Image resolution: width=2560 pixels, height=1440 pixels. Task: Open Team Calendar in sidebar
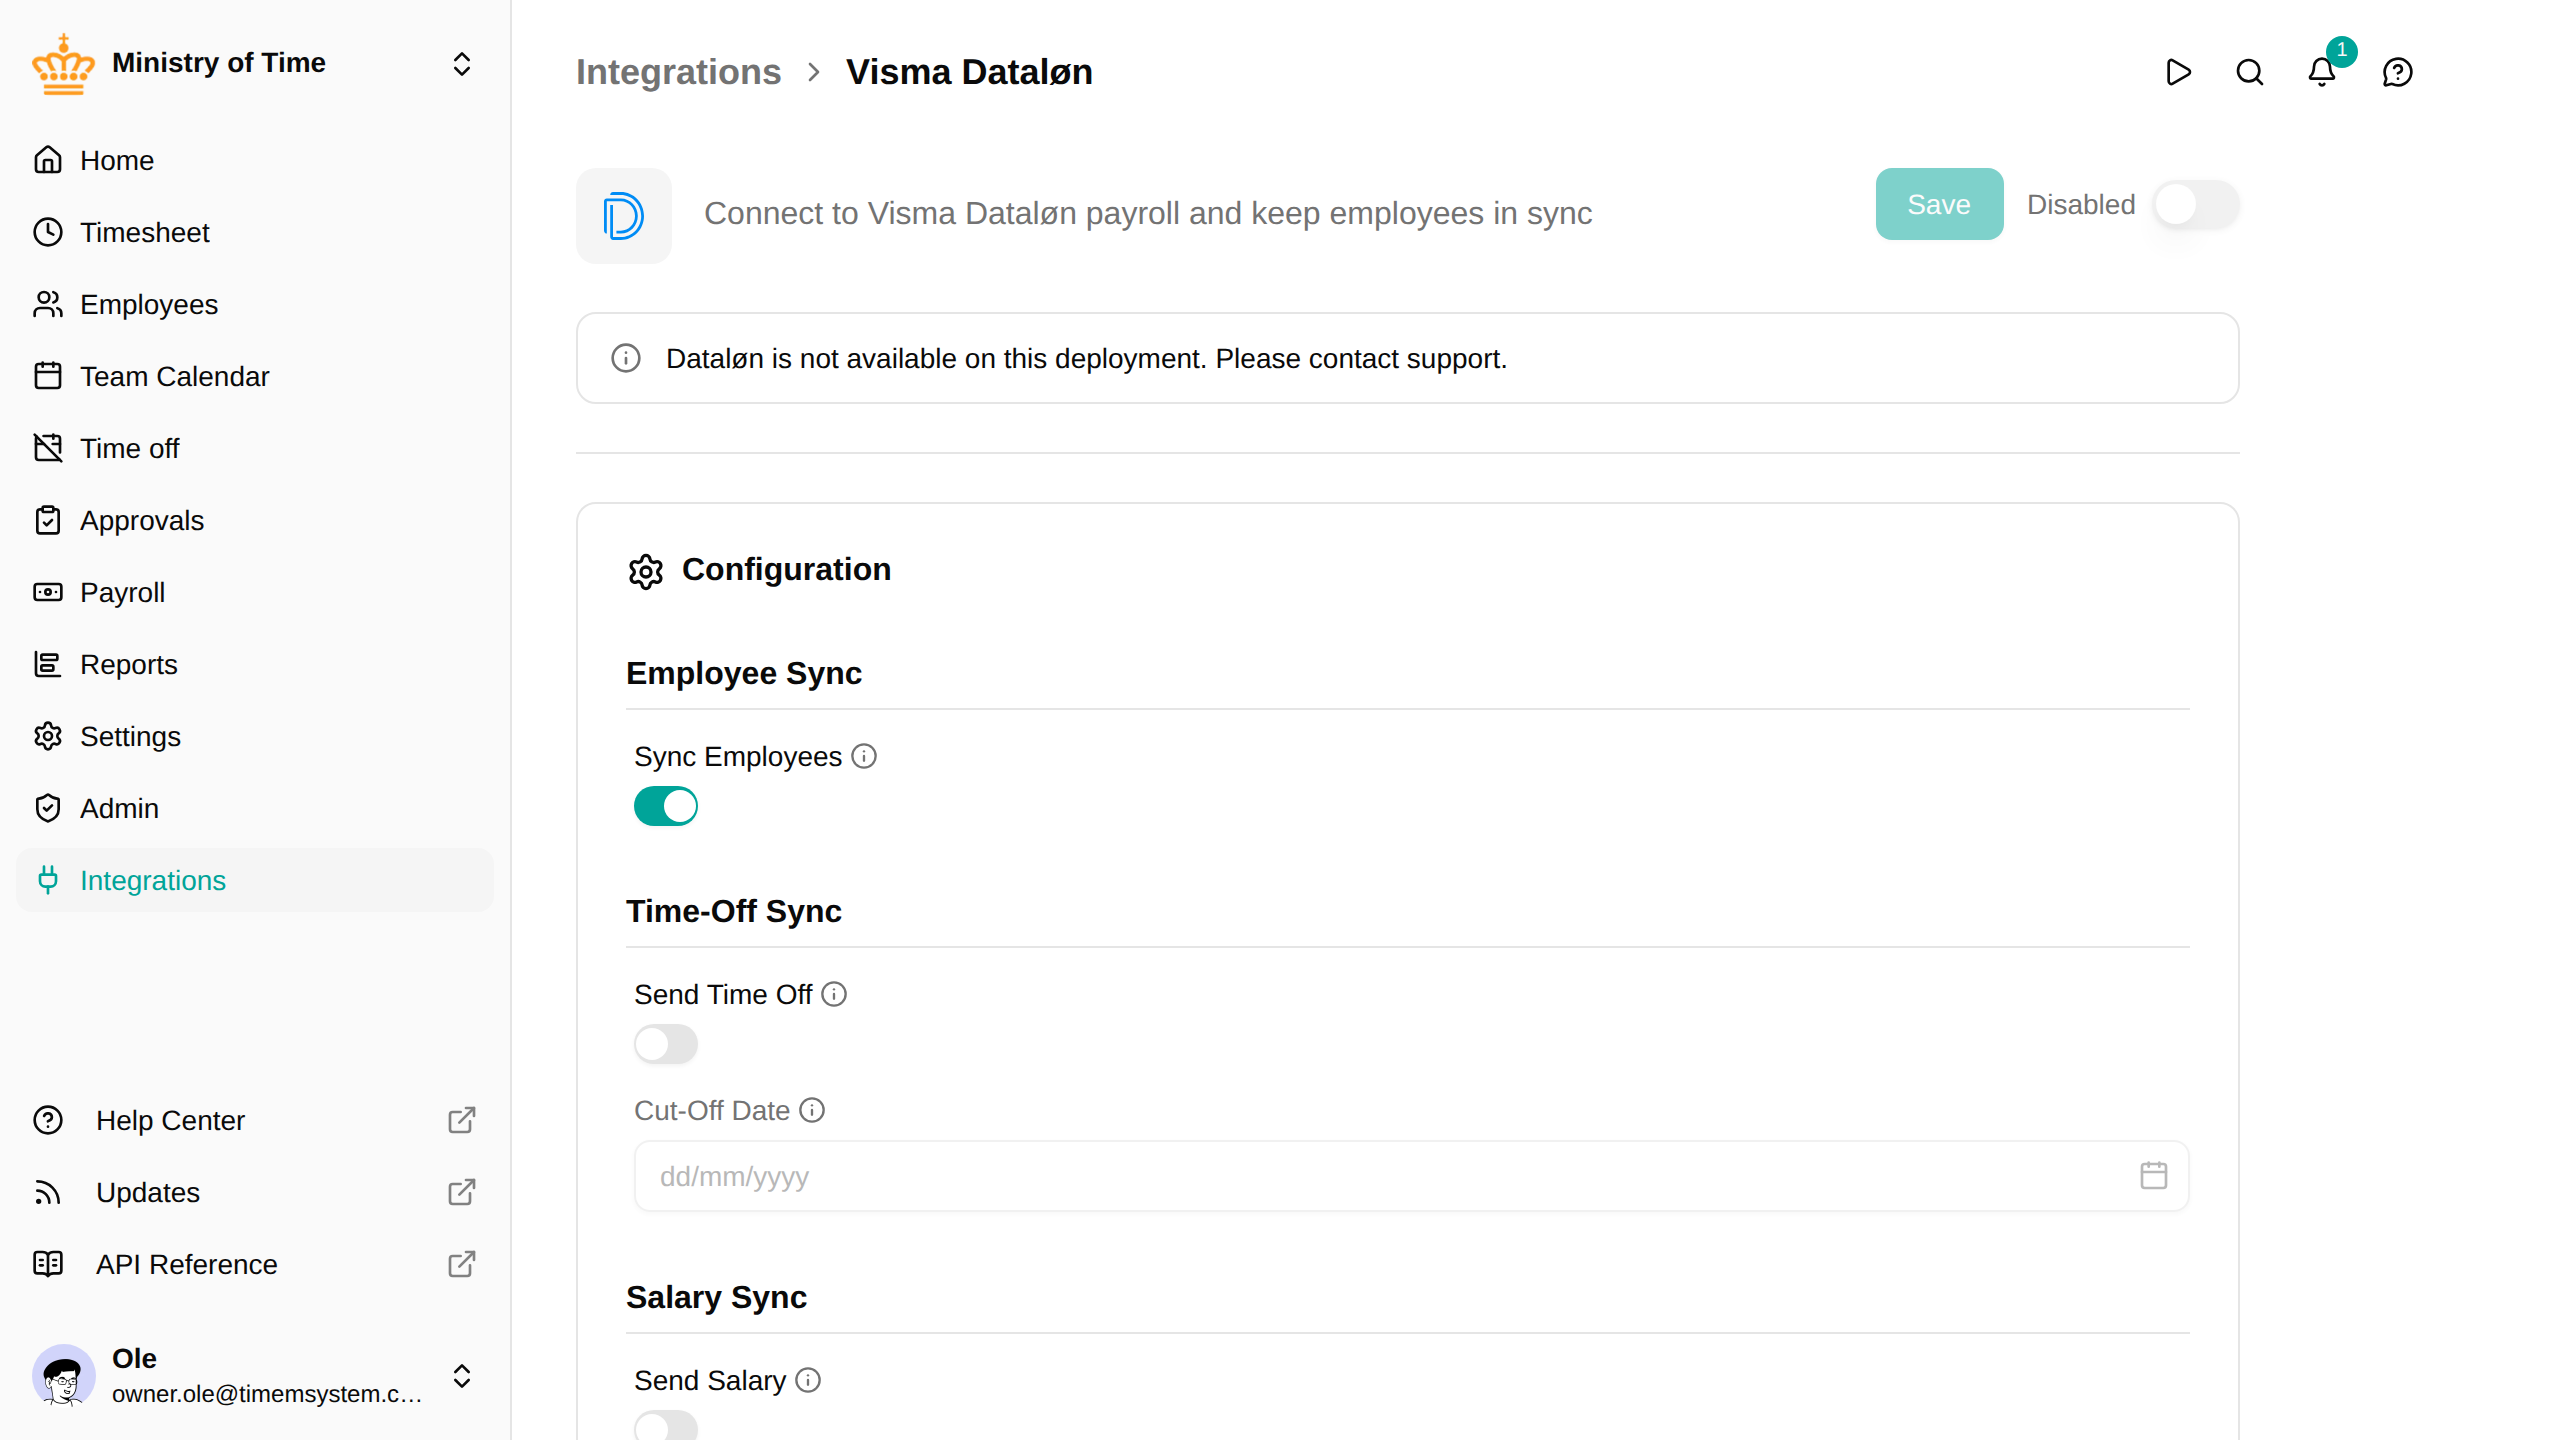[x=255, y=376]
